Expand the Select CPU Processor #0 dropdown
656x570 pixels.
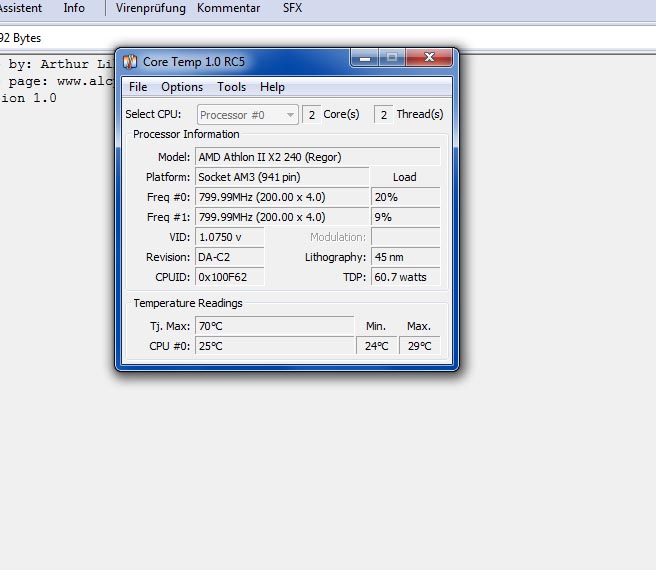tap(248, 115)
